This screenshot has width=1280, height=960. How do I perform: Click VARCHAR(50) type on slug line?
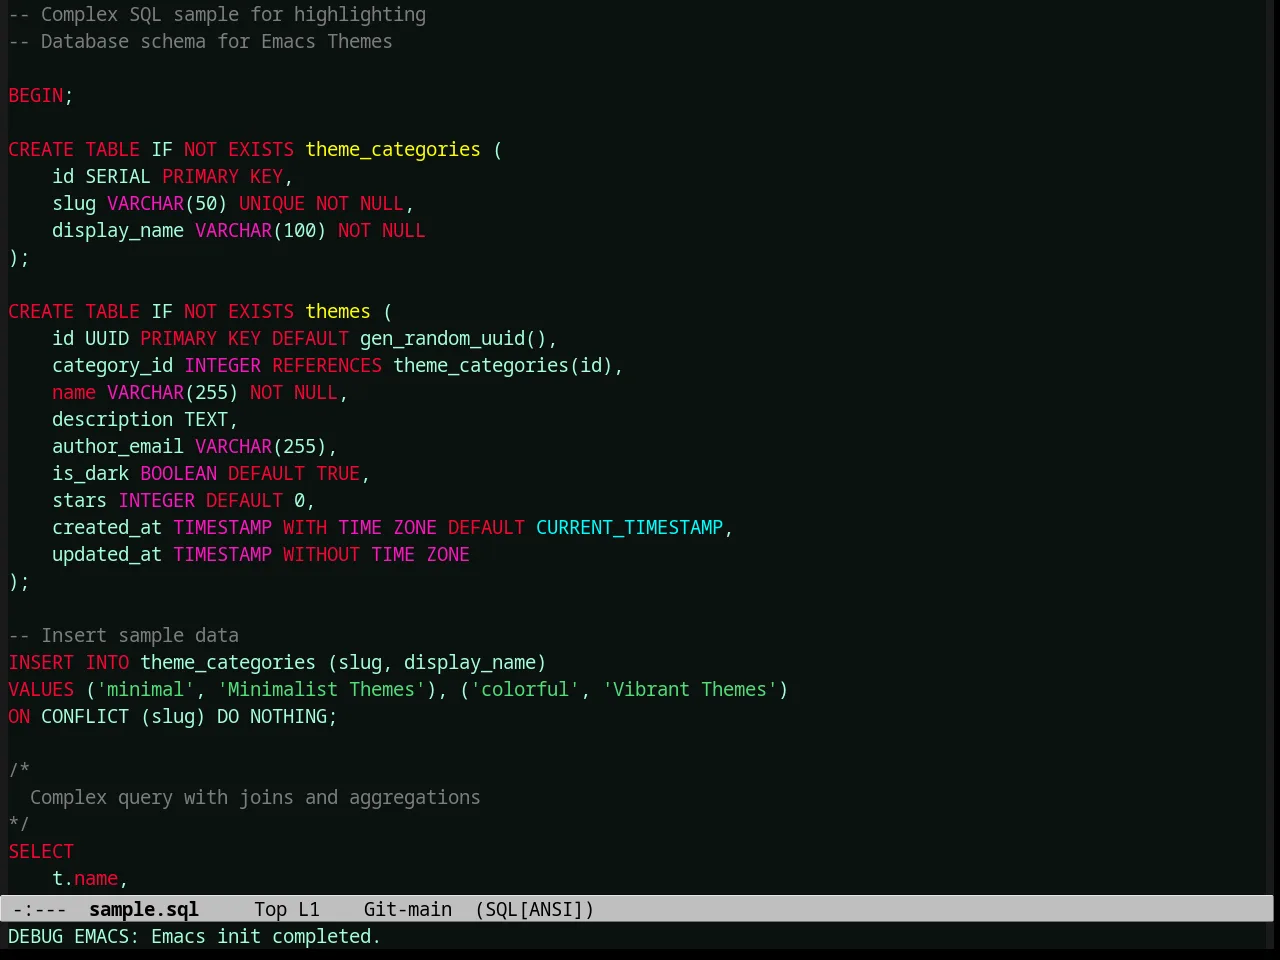point(167,203)
